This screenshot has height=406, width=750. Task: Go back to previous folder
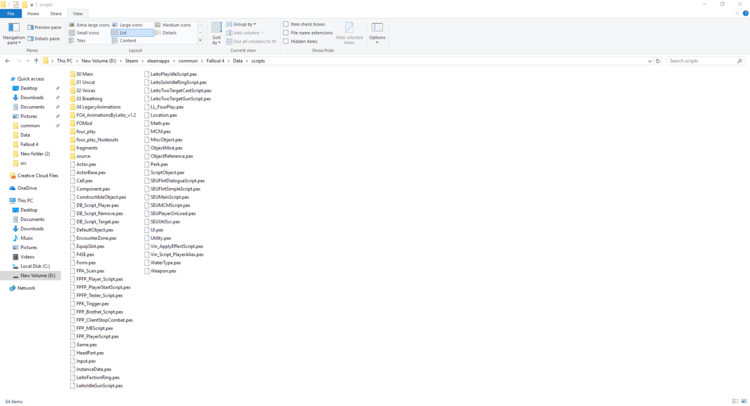(x=7, y=61)
